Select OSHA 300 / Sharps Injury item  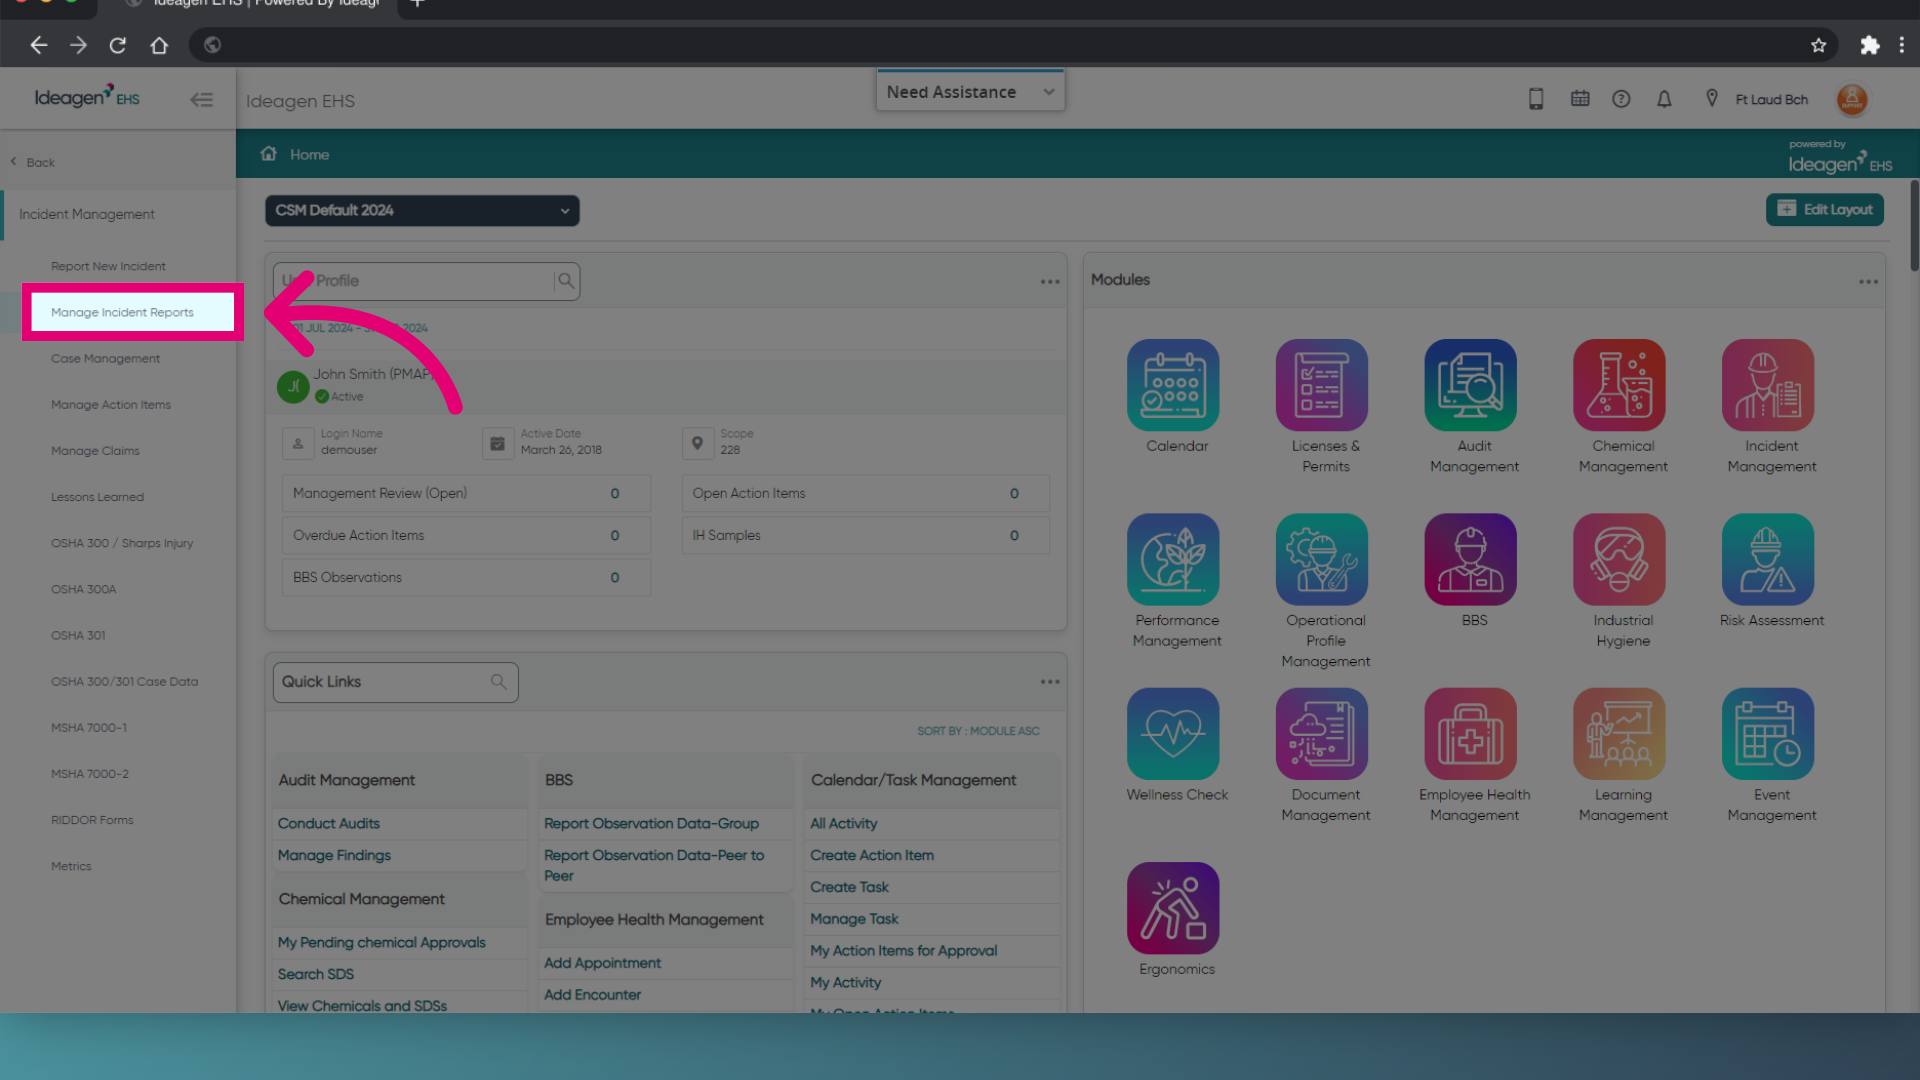point(121,543)
